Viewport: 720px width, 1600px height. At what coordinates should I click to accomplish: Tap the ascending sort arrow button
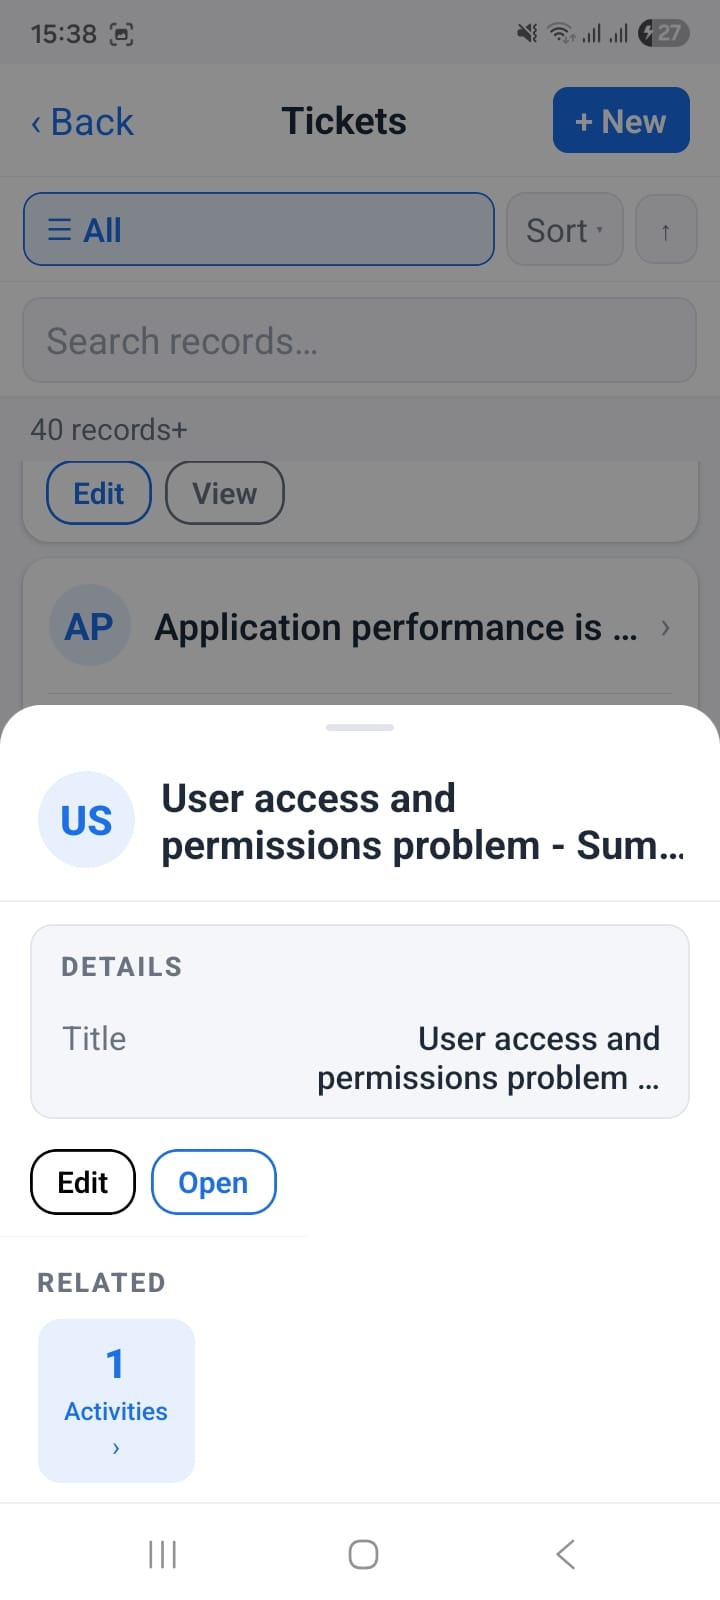666,230
